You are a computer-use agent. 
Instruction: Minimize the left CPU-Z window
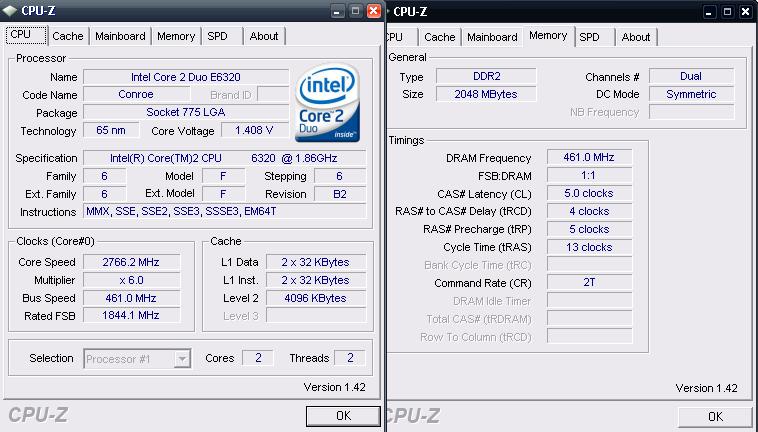pyautogui.click(x=336, y=11)
